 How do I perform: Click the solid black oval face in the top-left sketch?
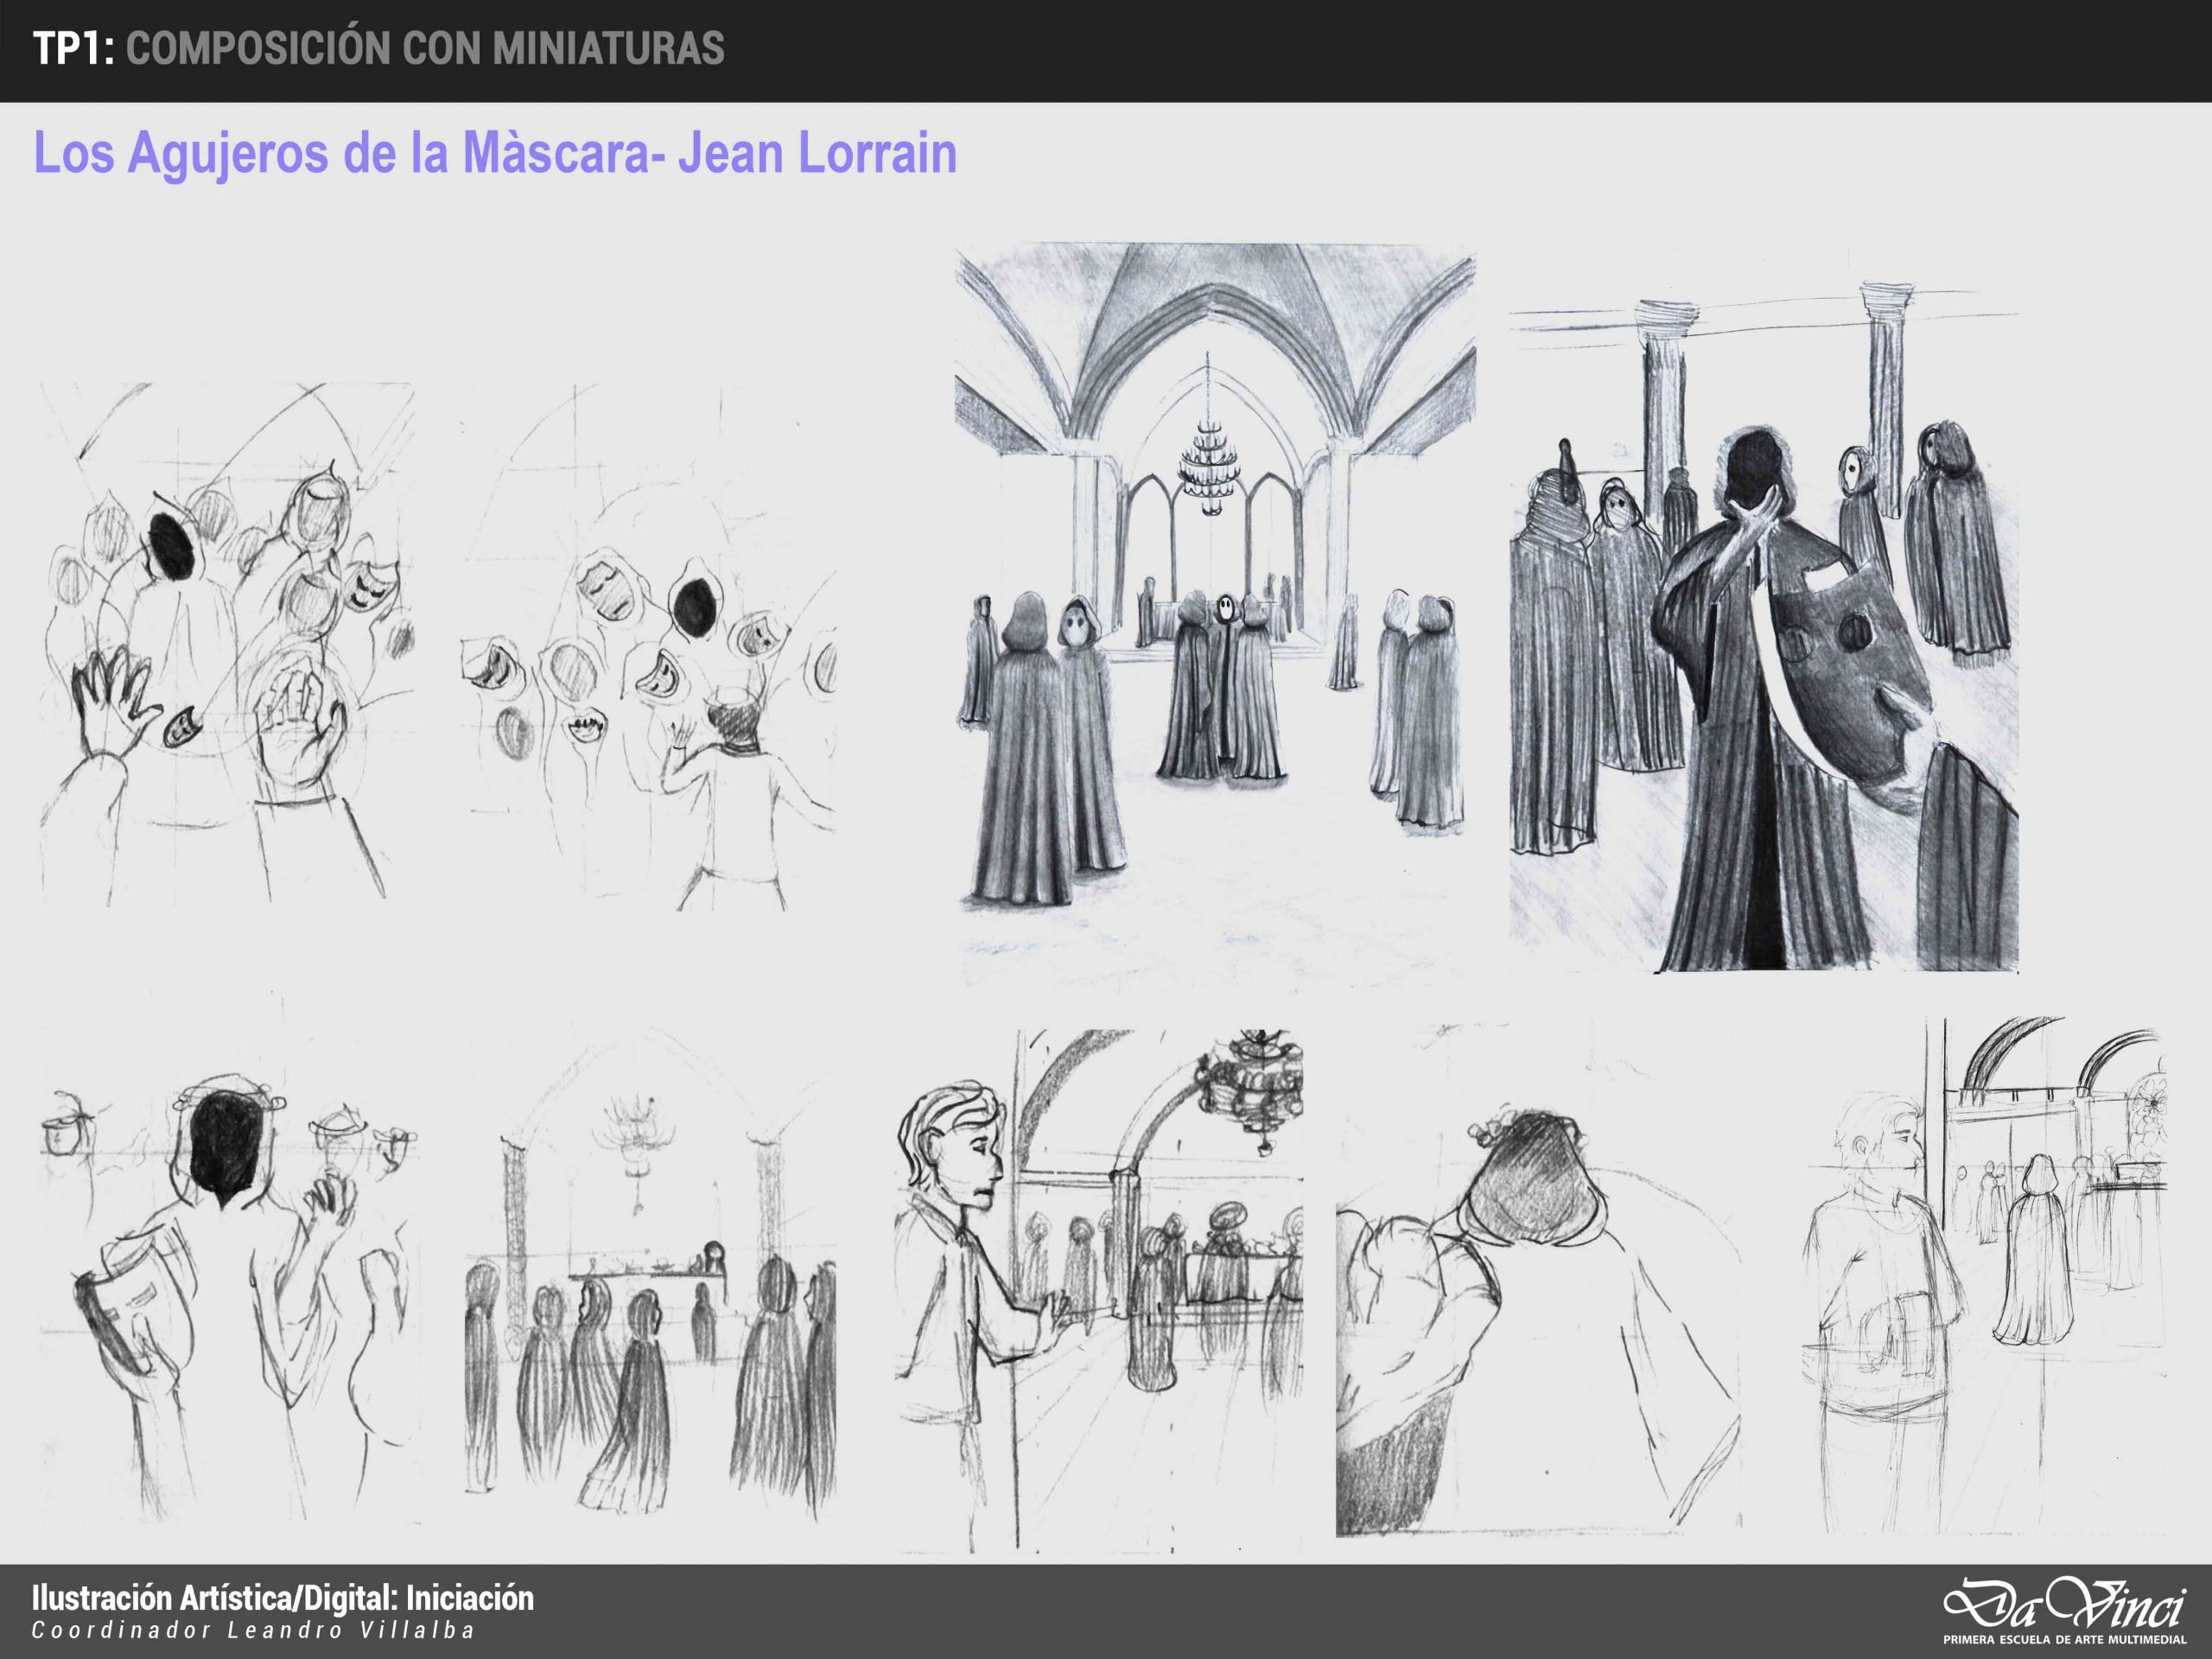click(172, 549)
